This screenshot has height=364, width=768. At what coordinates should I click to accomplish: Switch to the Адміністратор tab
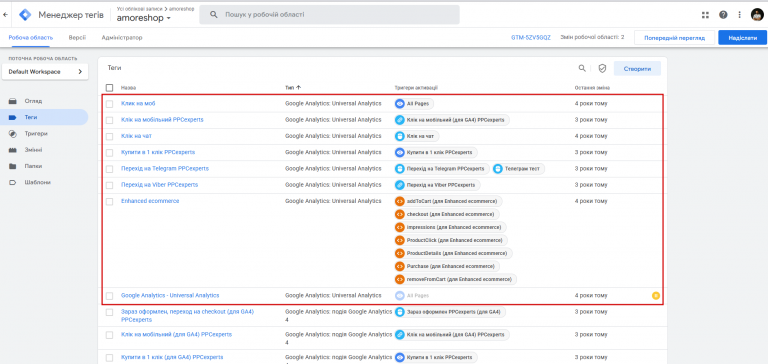(x=122, y=37)
